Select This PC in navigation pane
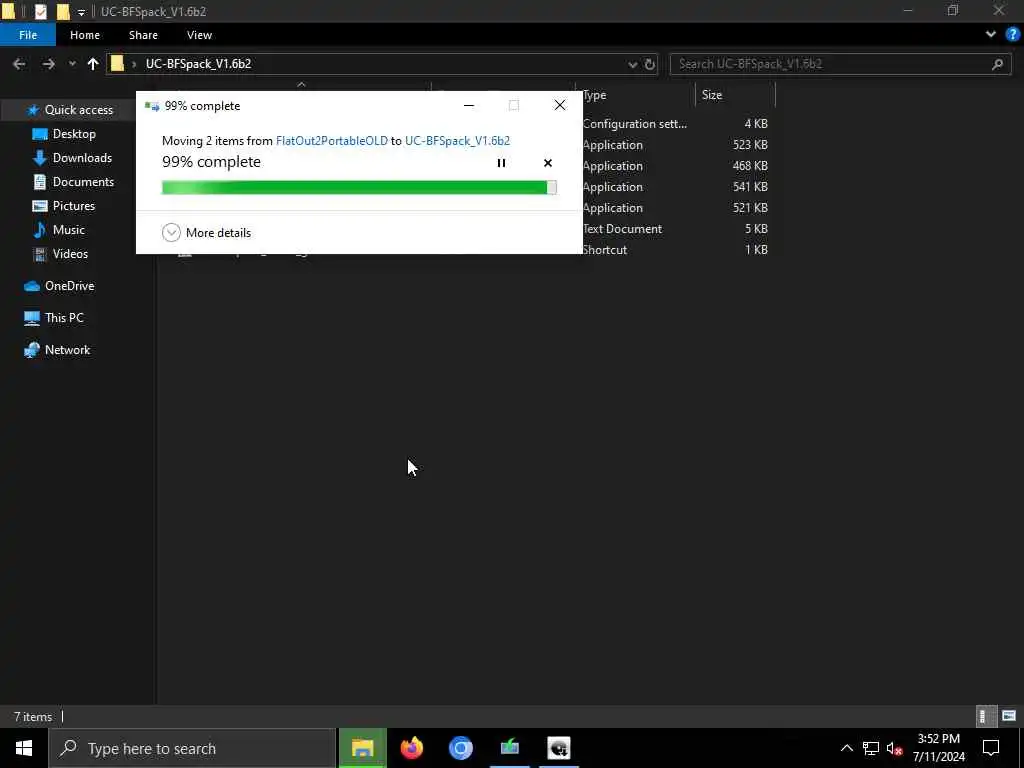Viewport: 1024px width, 768px height. coord(64,318)
